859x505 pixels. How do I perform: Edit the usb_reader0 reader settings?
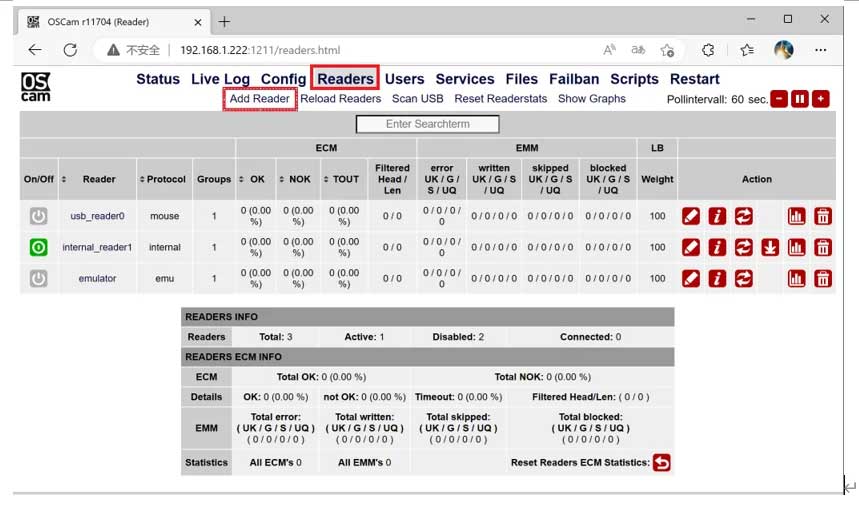(x=691, y=216)
